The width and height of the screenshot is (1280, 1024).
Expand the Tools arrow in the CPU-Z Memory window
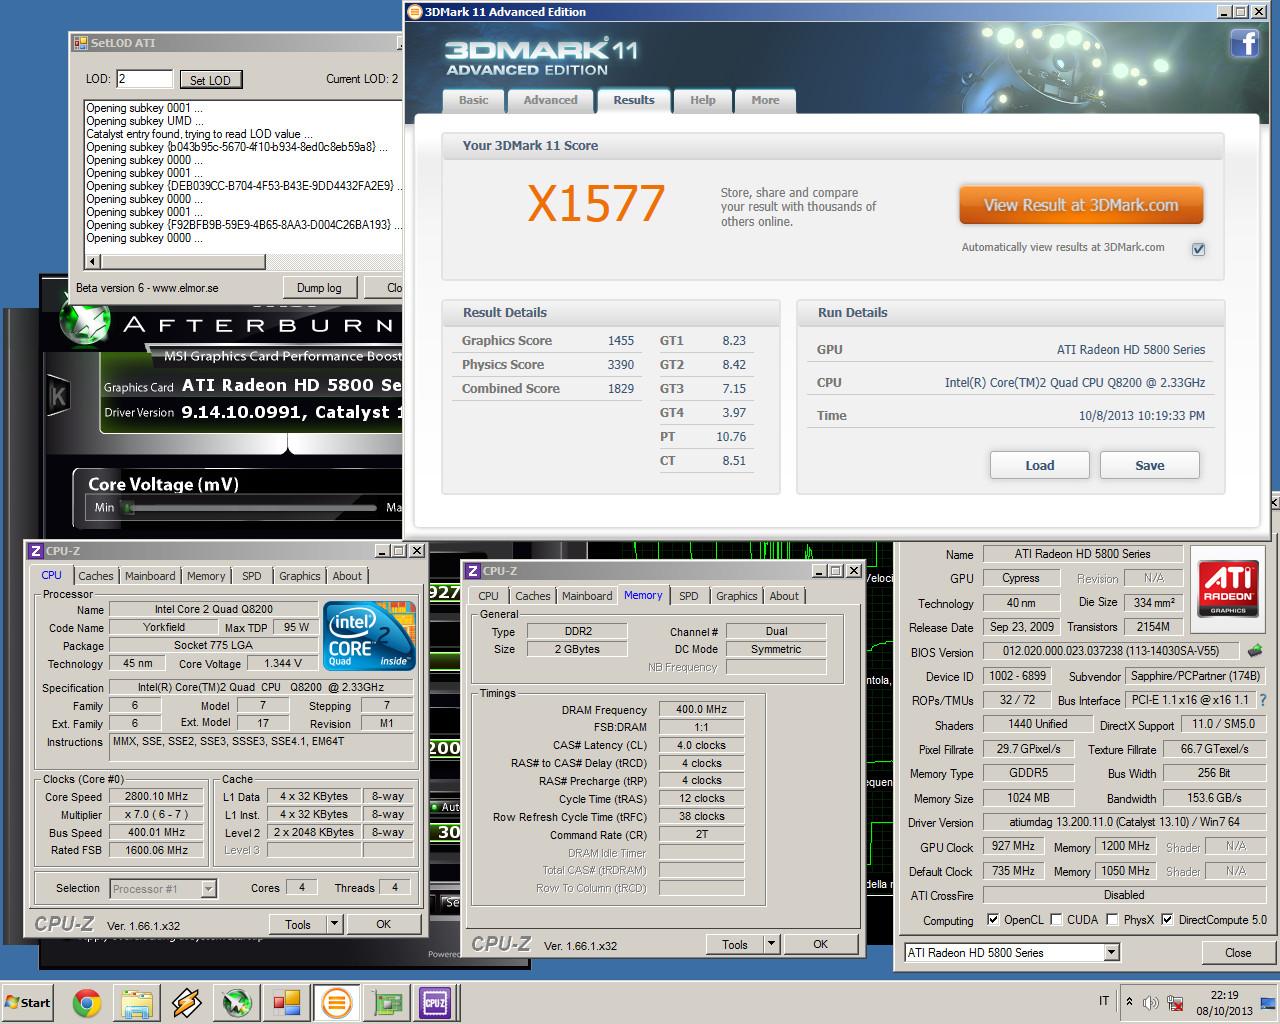[x=772, y=944]
